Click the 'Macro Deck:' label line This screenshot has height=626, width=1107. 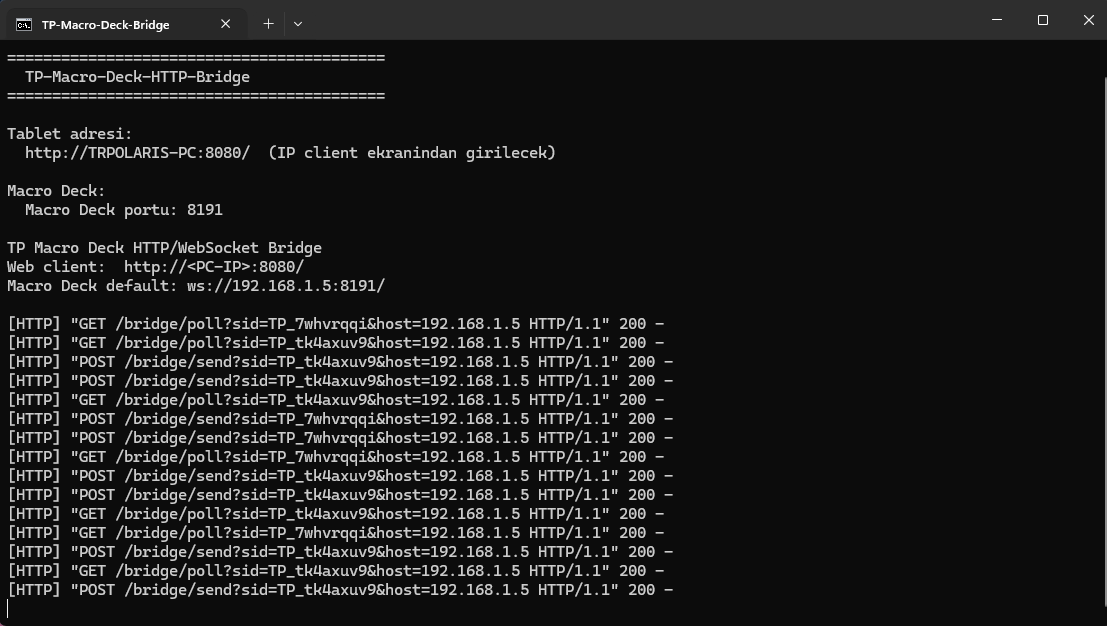point(56,191)
